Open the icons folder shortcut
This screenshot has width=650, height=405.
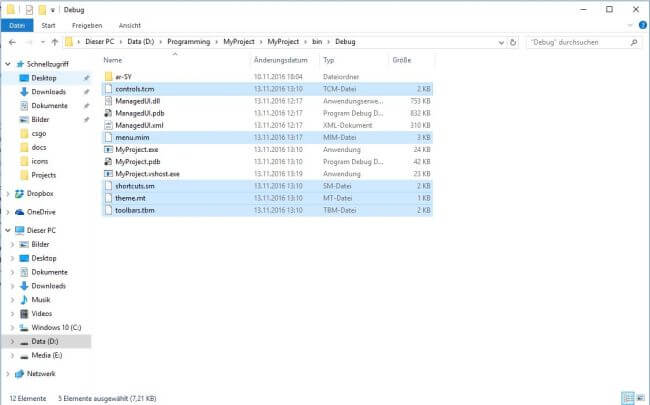click(40, 161)
